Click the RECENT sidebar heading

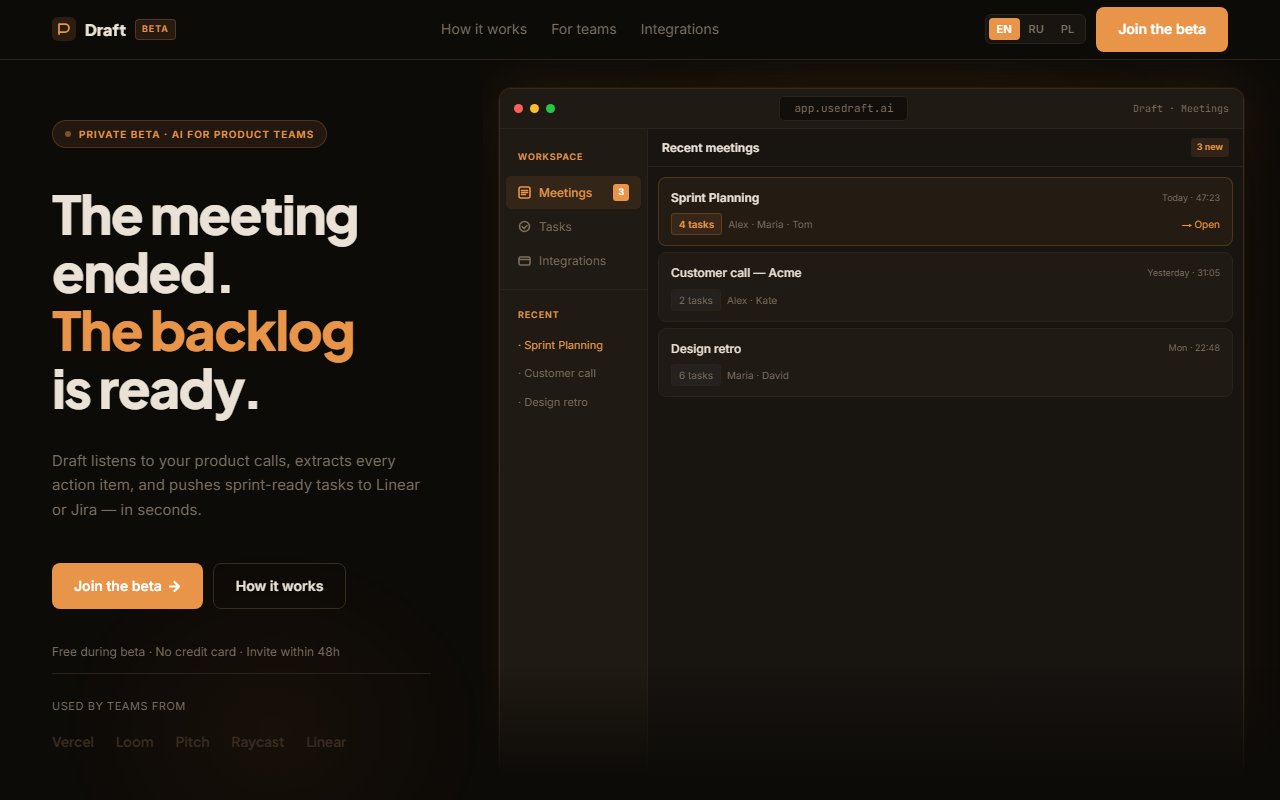pyautogui.click(x=538, y=315)
